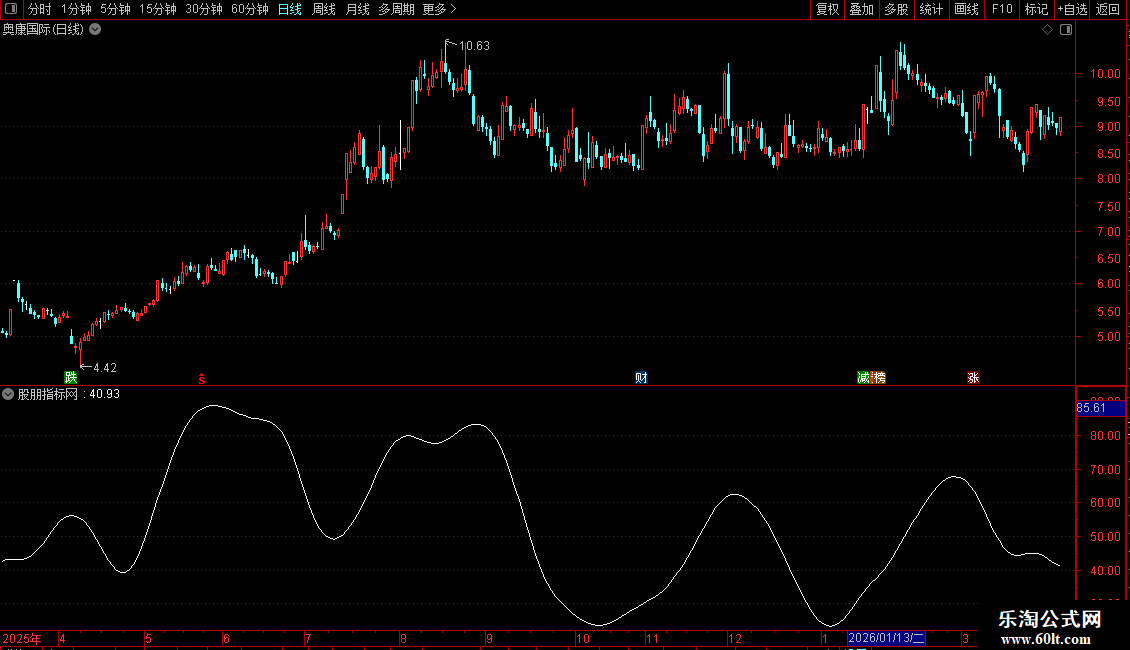Add stock via +自选 button
This screenshot has width=1130, height=650.
1070,9
